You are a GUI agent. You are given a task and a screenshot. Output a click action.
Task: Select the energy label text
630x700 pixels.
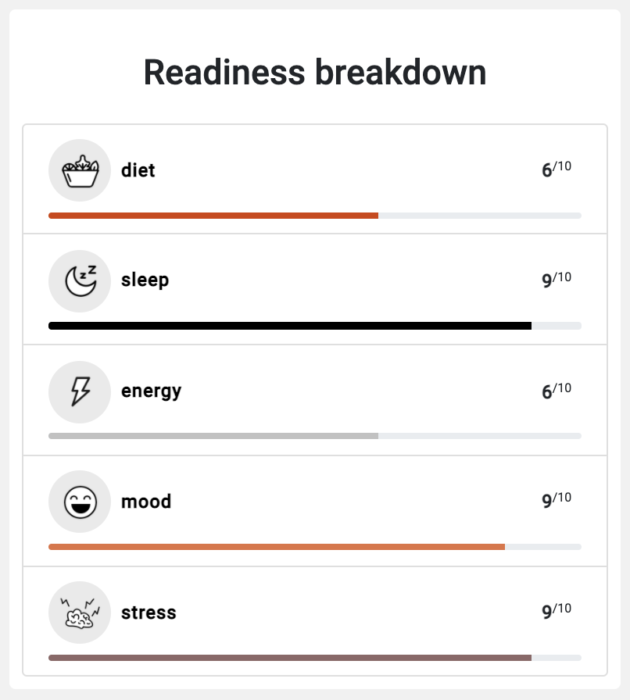(151, 391)
